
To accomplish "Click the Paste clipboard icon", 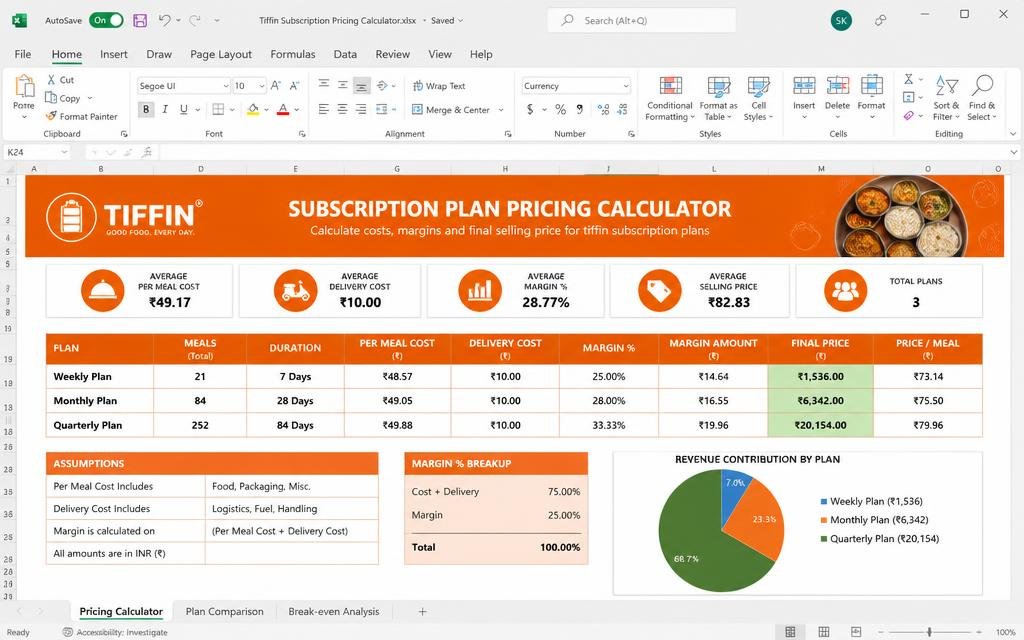I will click(24, 86).
